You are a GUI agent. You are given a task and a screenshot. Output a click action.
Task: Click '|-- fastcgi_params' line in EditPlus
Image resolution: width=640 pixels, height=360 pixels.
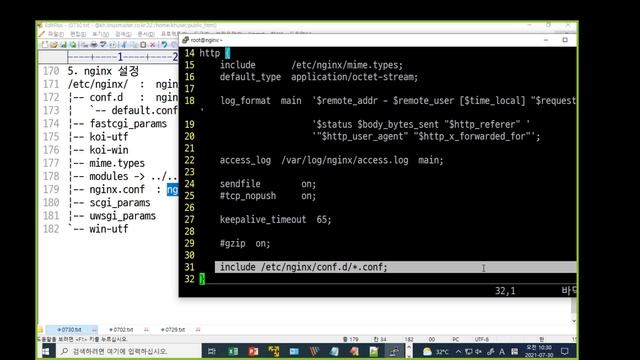[x=118, y=124]
